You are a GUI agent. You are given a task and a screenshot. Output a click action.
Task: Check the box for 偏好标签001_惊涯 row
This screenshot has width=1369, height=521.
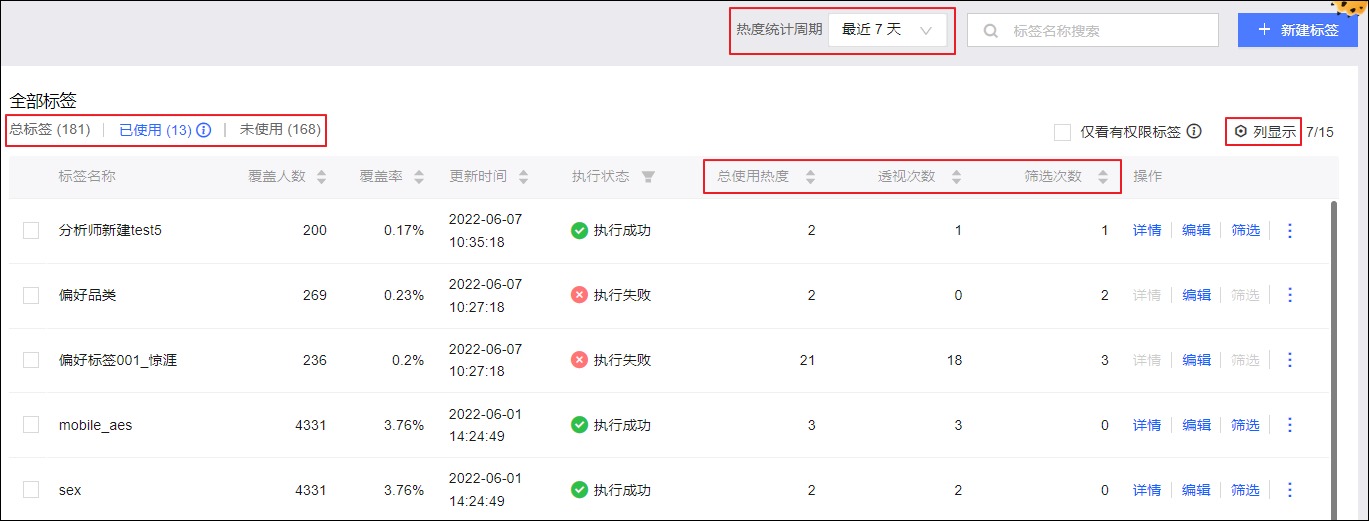(x=31, y=360)
